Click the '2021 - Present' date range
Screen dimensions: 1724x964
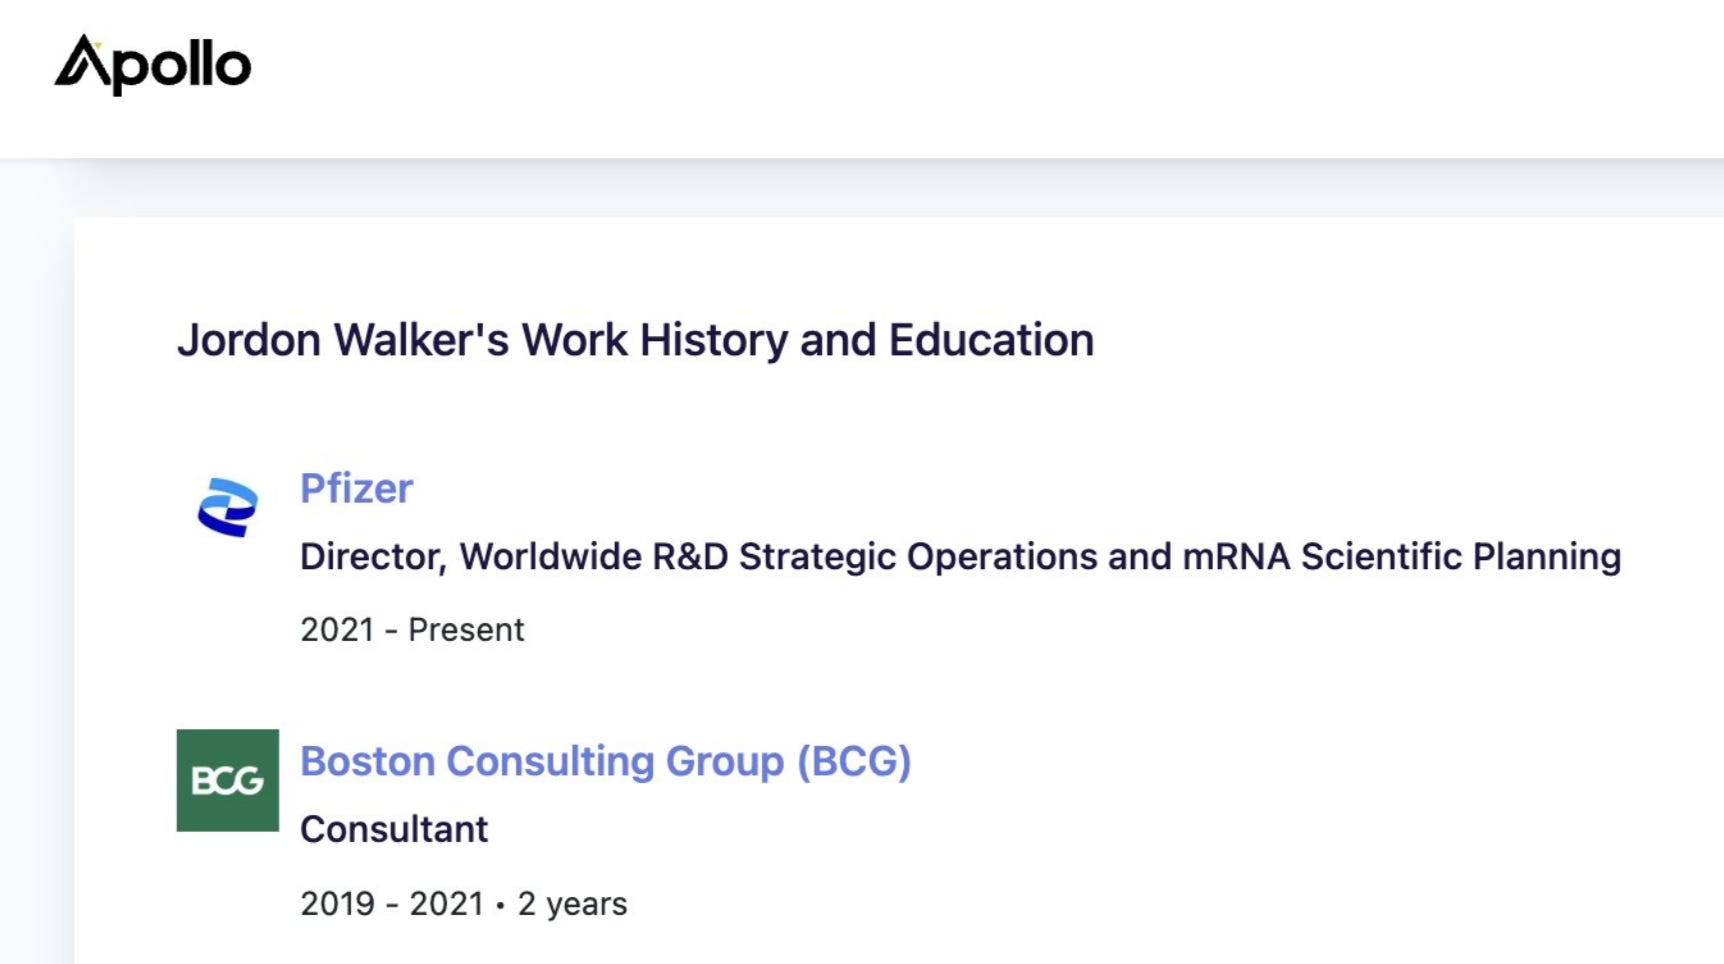click(x=412, y=630)
